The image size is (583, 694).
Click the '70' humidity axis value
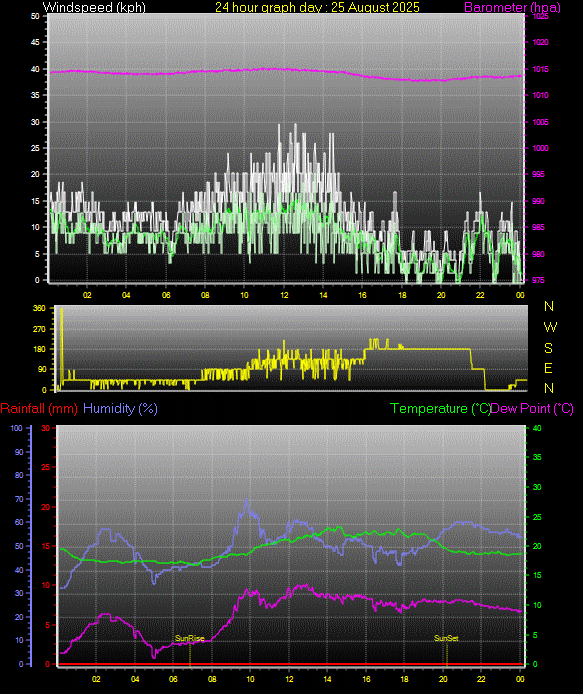[19, 499]
